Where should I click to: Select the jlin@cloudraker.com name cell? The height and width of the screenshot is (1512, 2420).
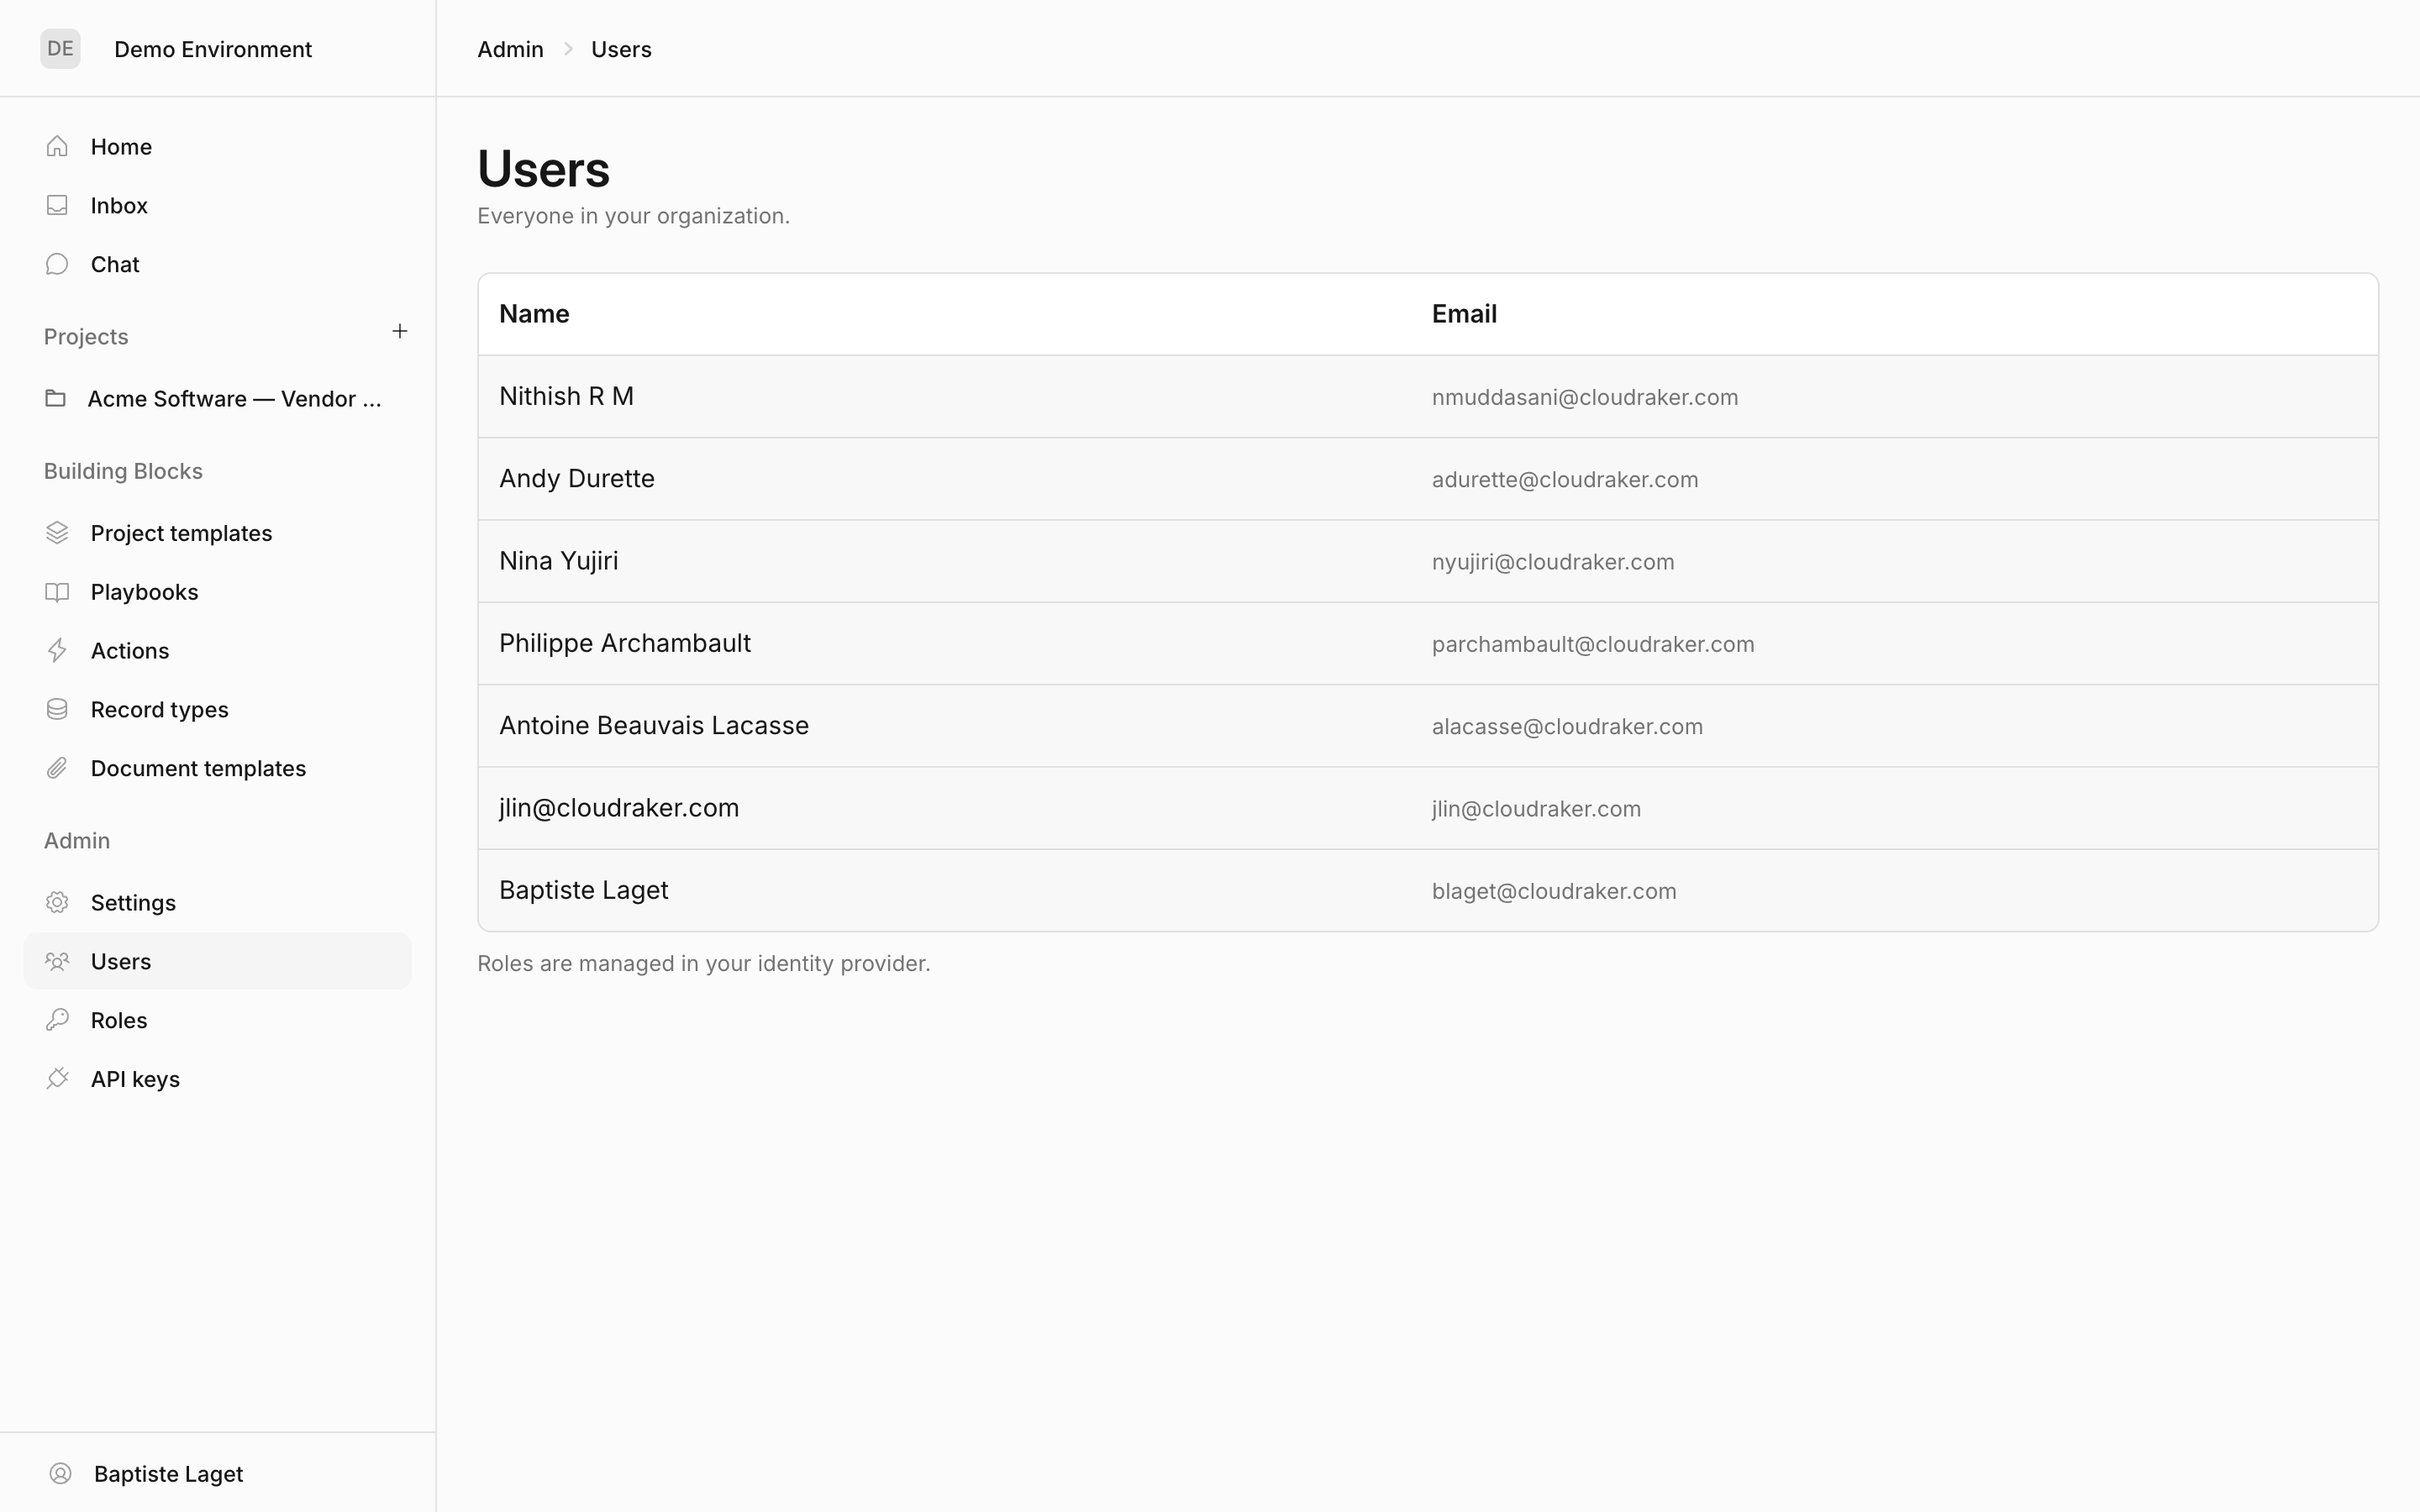pyautogui.click(x=619, y=808)
